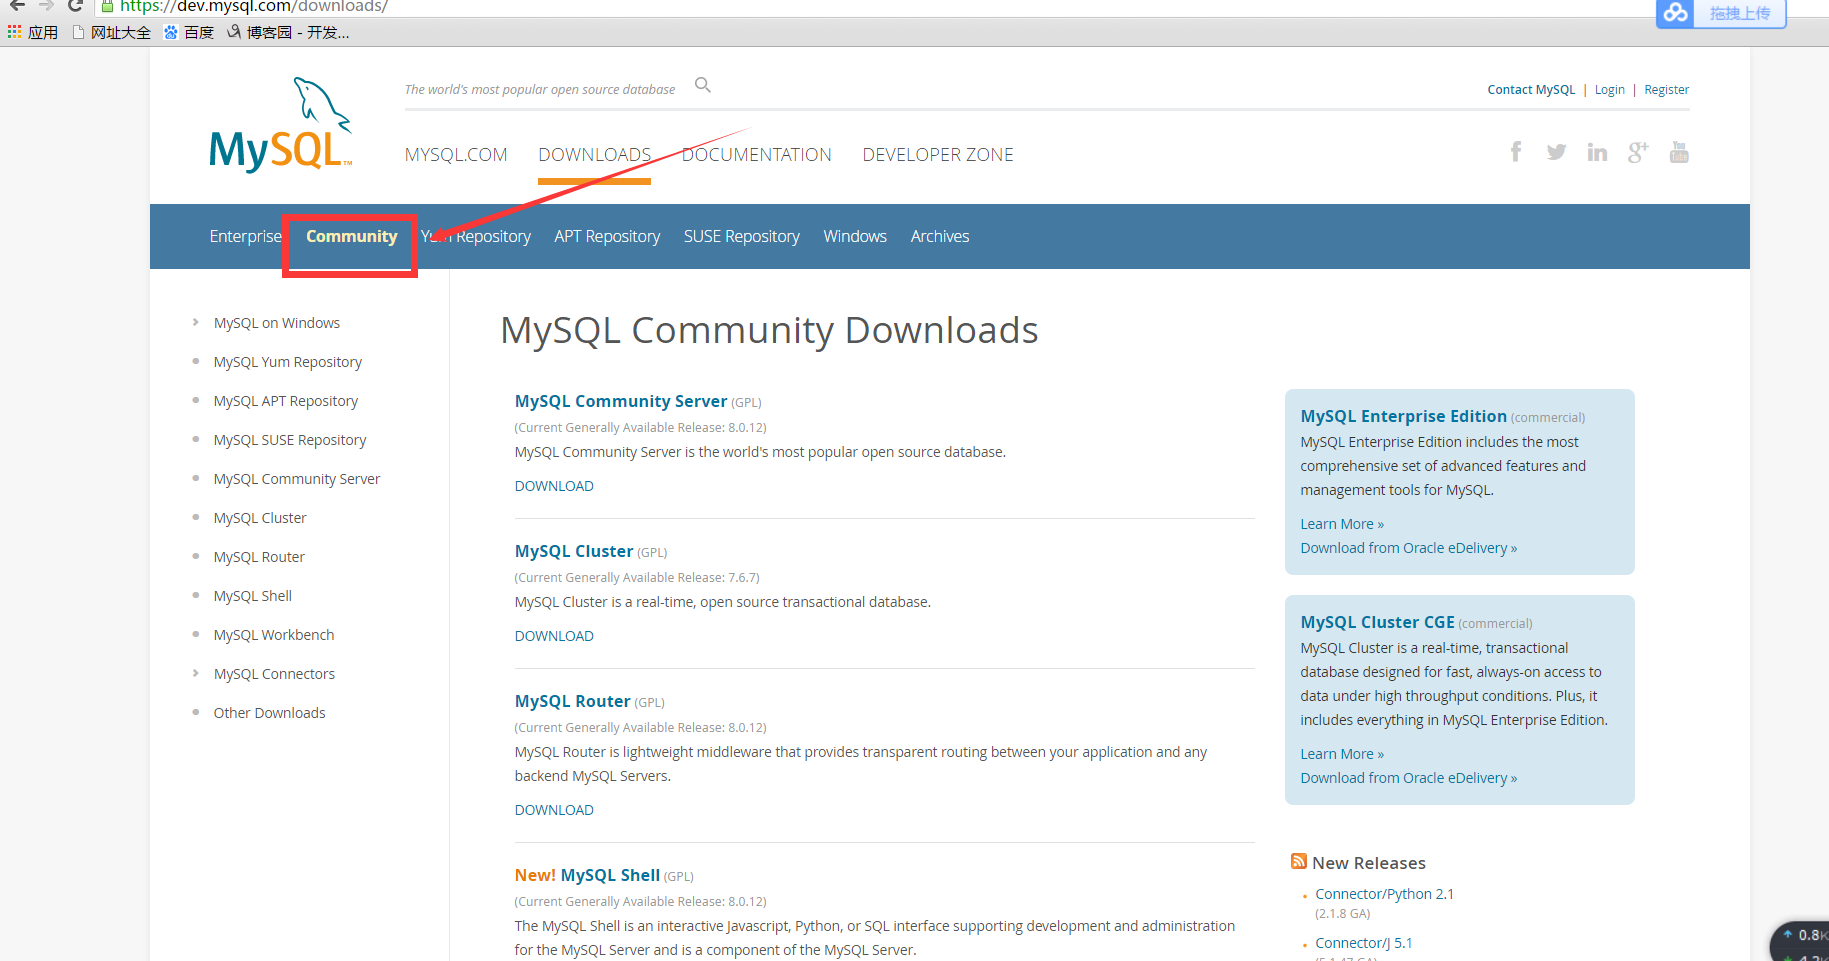
Task: Click the MySQL dolphin logo
Action: click(x=280, y=126)
